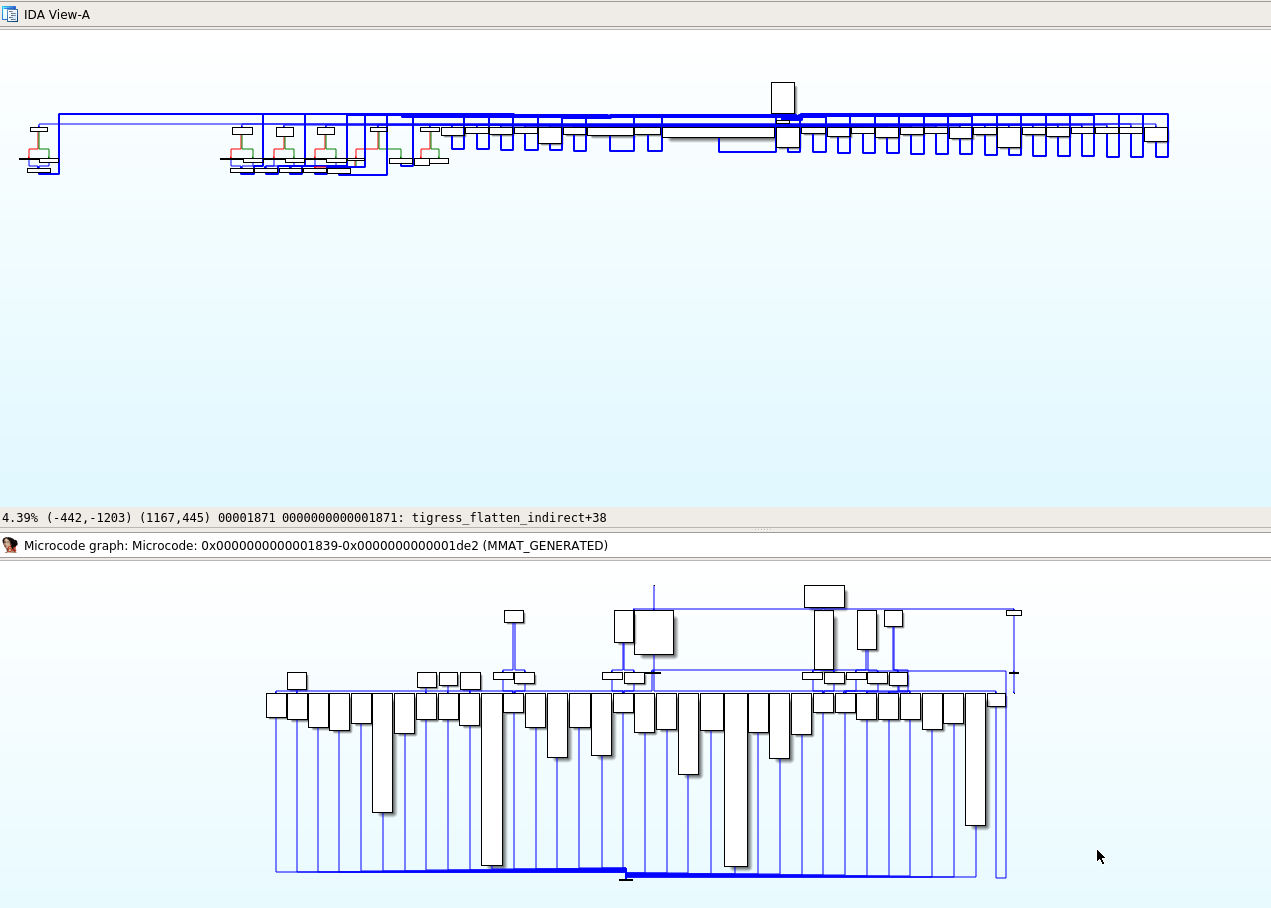Select the IDA View-A tab title
1271x908 pixels.
(57, 14)
